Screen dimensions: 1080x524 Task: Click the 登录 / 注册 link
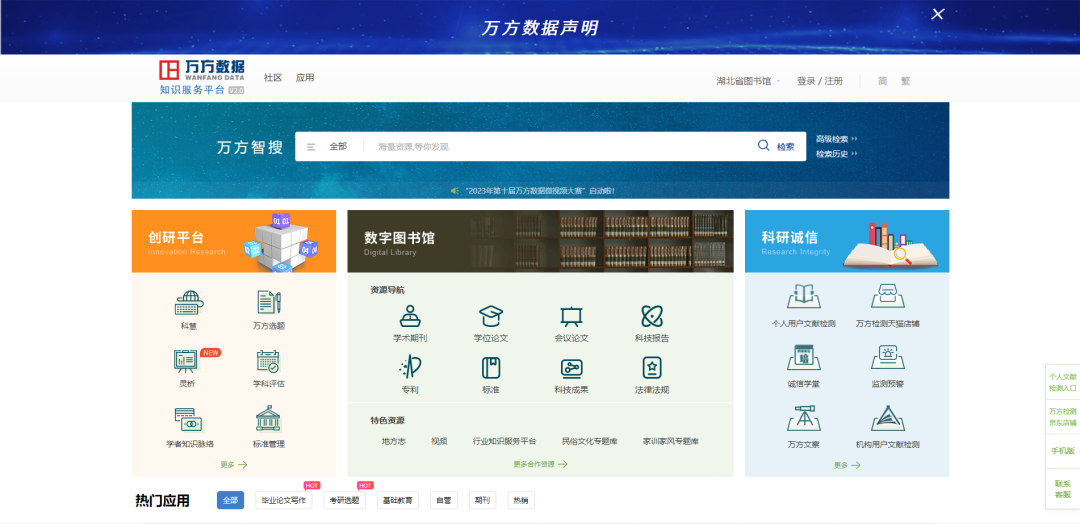[820, 81]
